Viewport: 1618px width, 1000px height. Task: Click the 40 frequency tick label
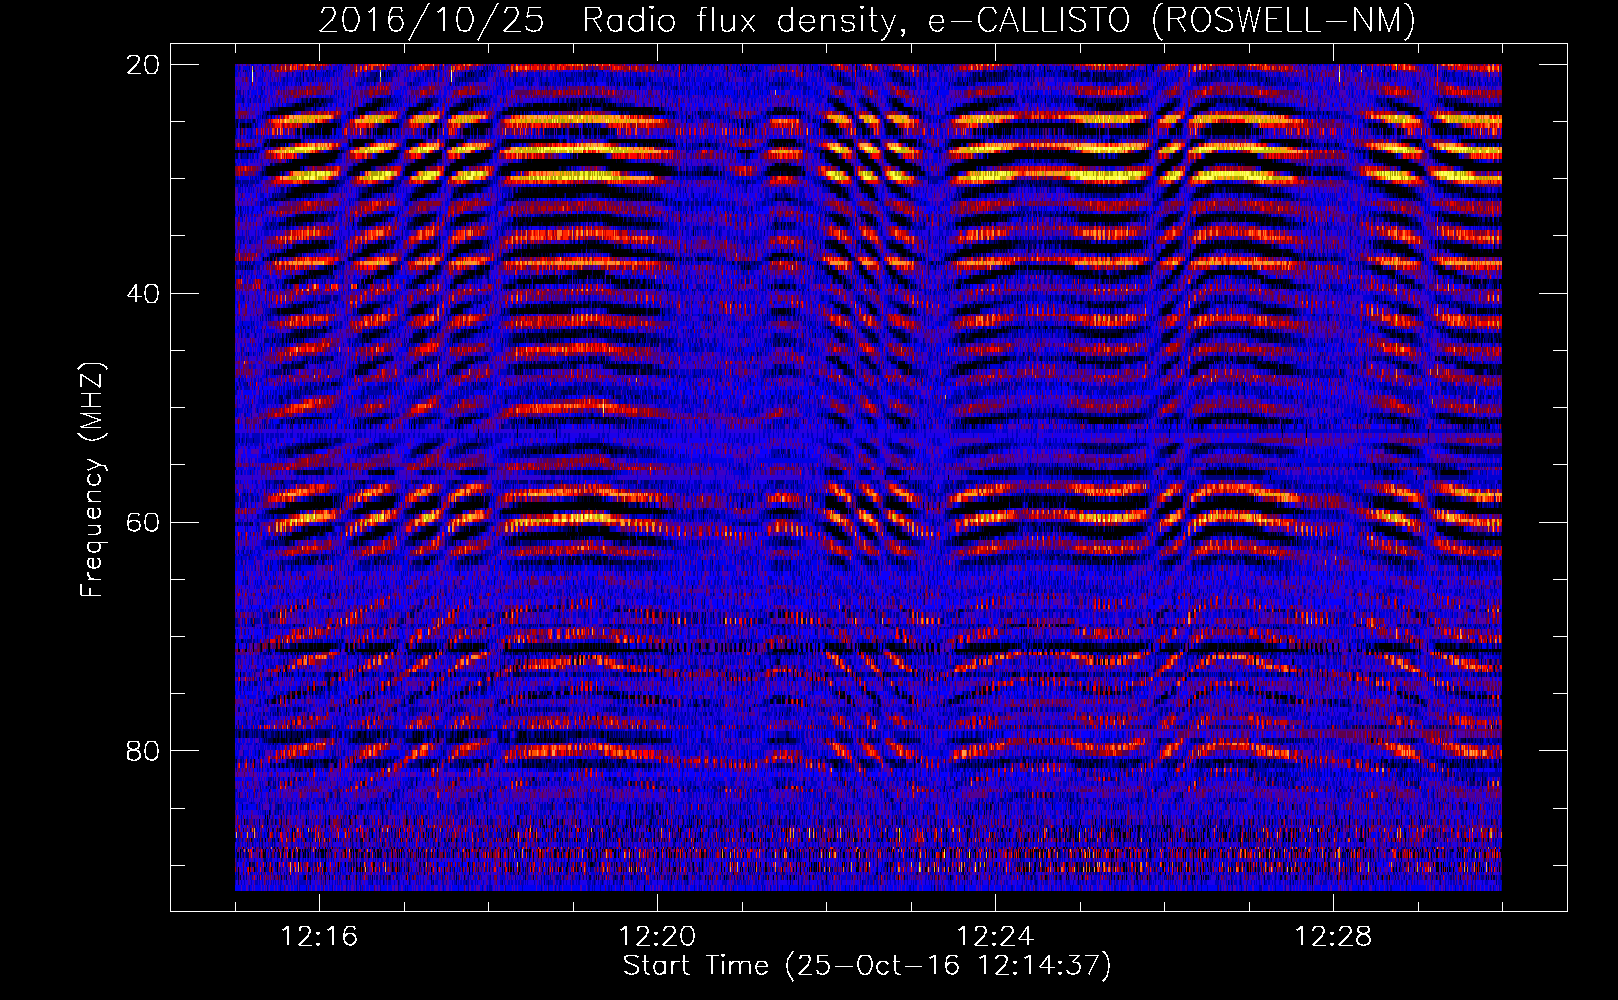(x=143, y=294)
